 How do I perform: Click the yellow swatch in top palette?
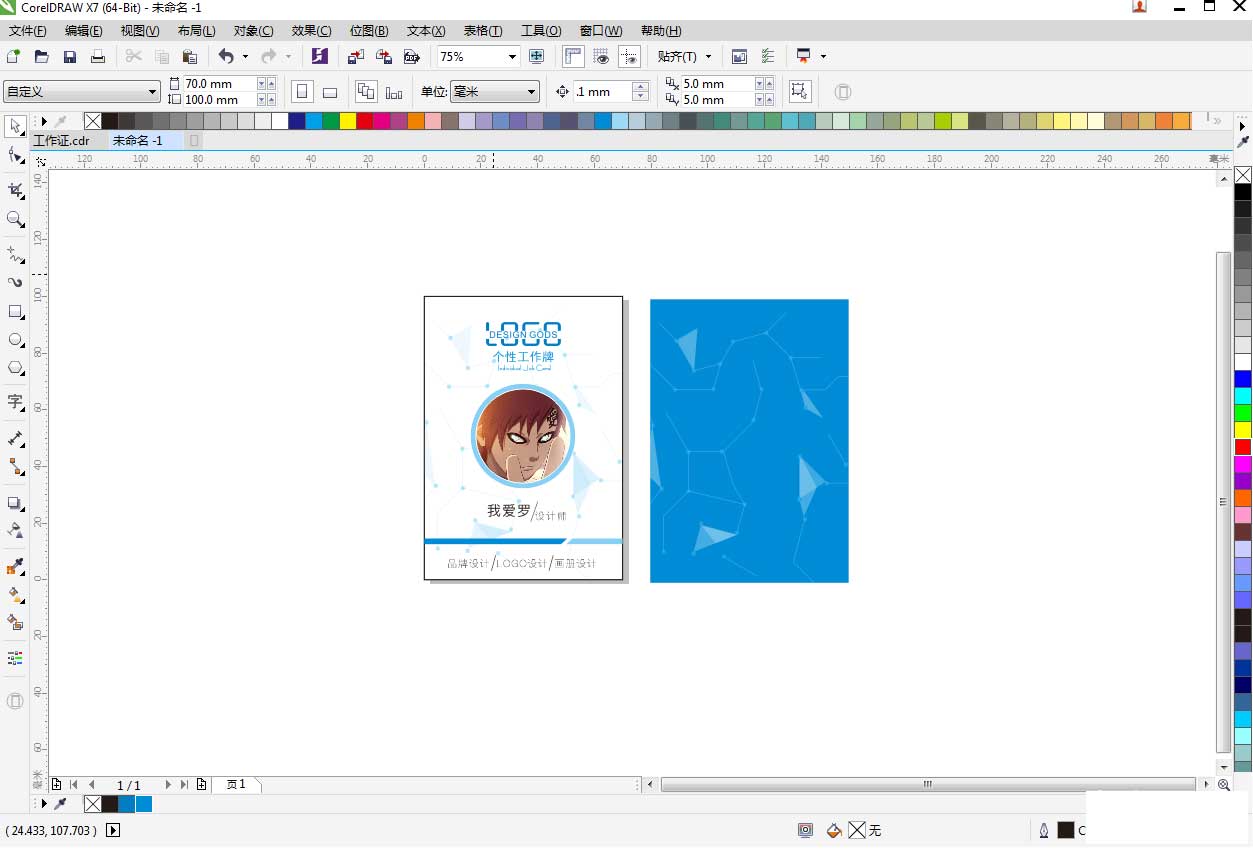[x=347, y=121]
